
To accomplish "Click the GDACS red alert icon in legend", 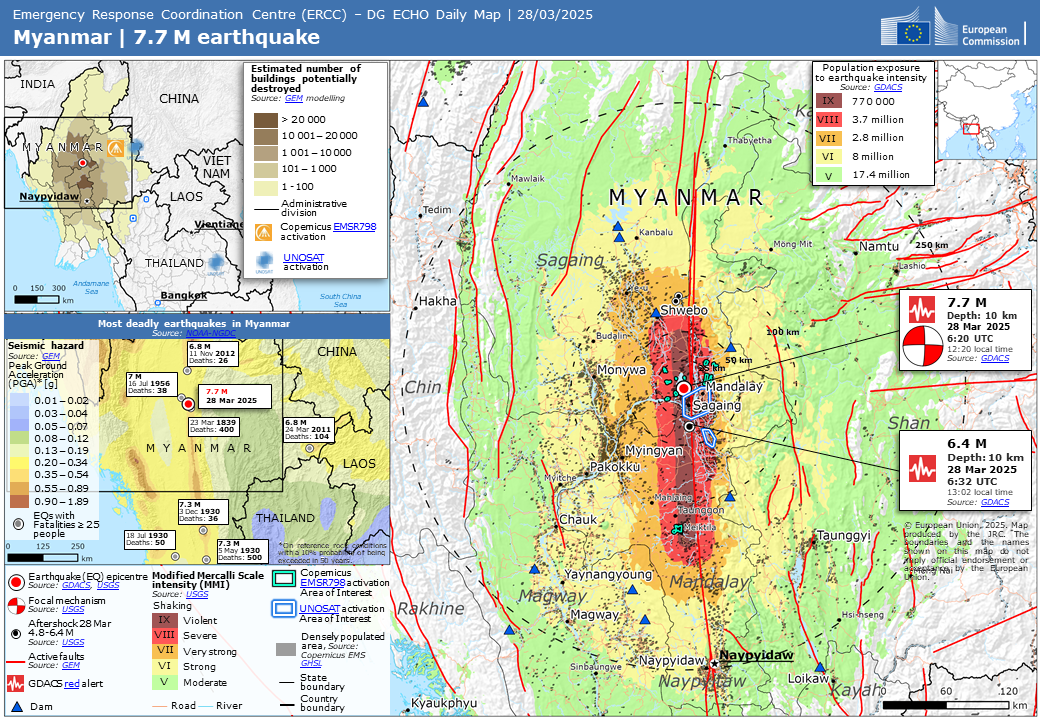I will pos(15,684).
